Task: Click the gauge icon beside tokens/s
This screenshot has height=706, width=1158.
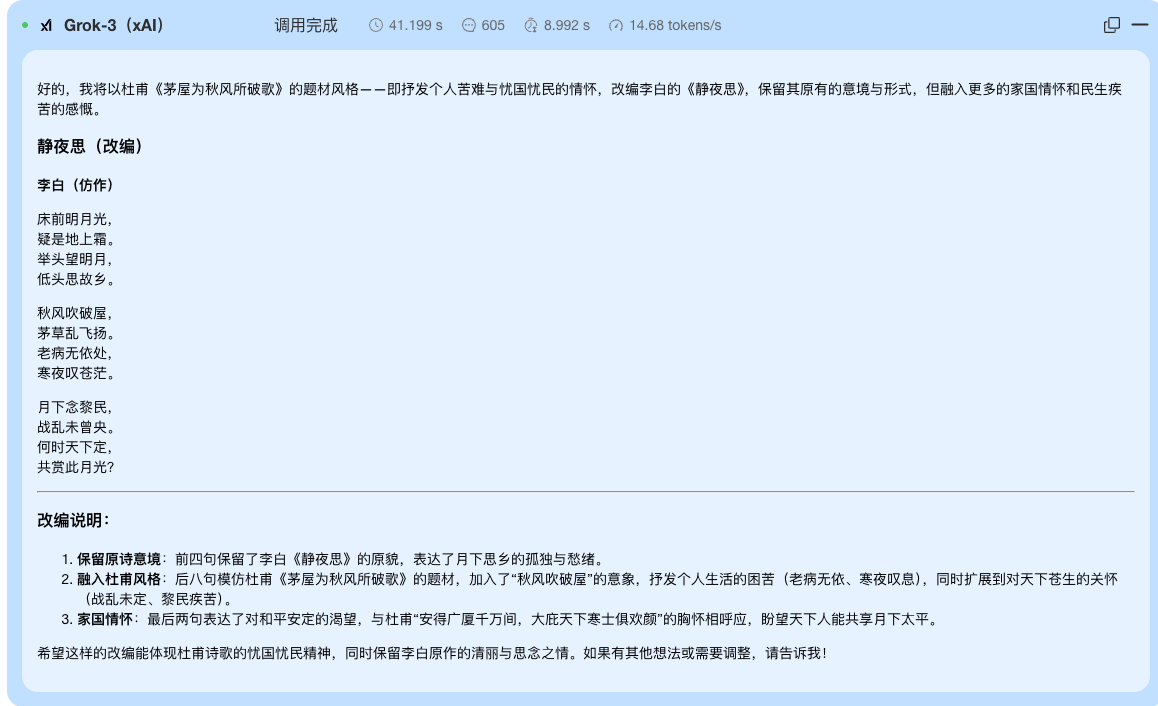Action: [616, 26]
